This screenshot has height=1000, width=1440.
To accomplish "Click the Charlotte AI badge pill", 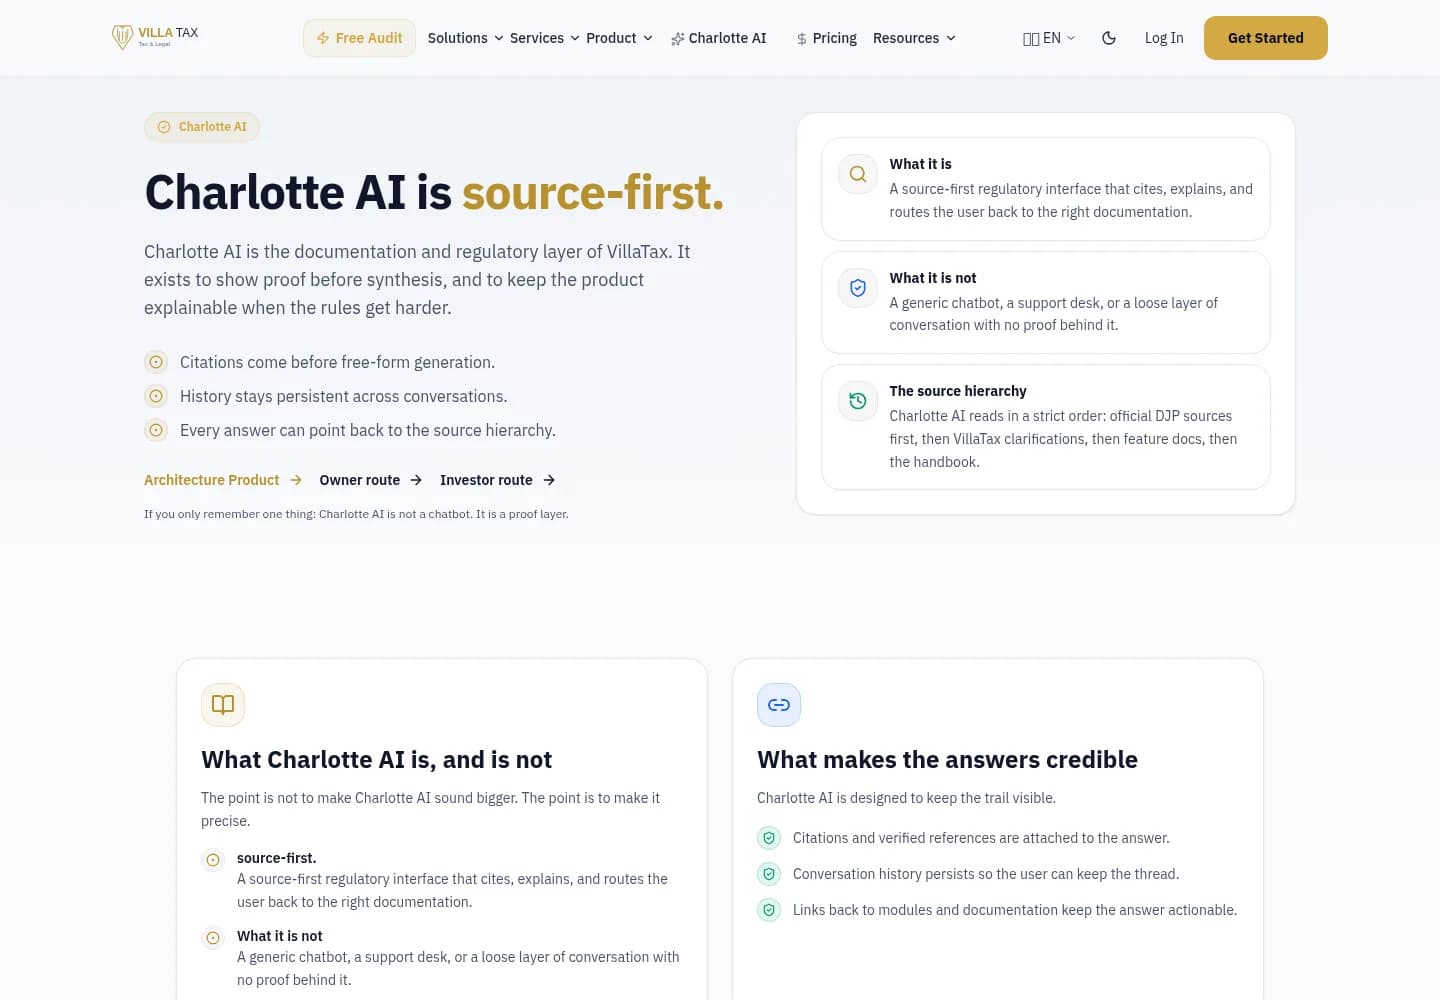I will coord(202,127).
